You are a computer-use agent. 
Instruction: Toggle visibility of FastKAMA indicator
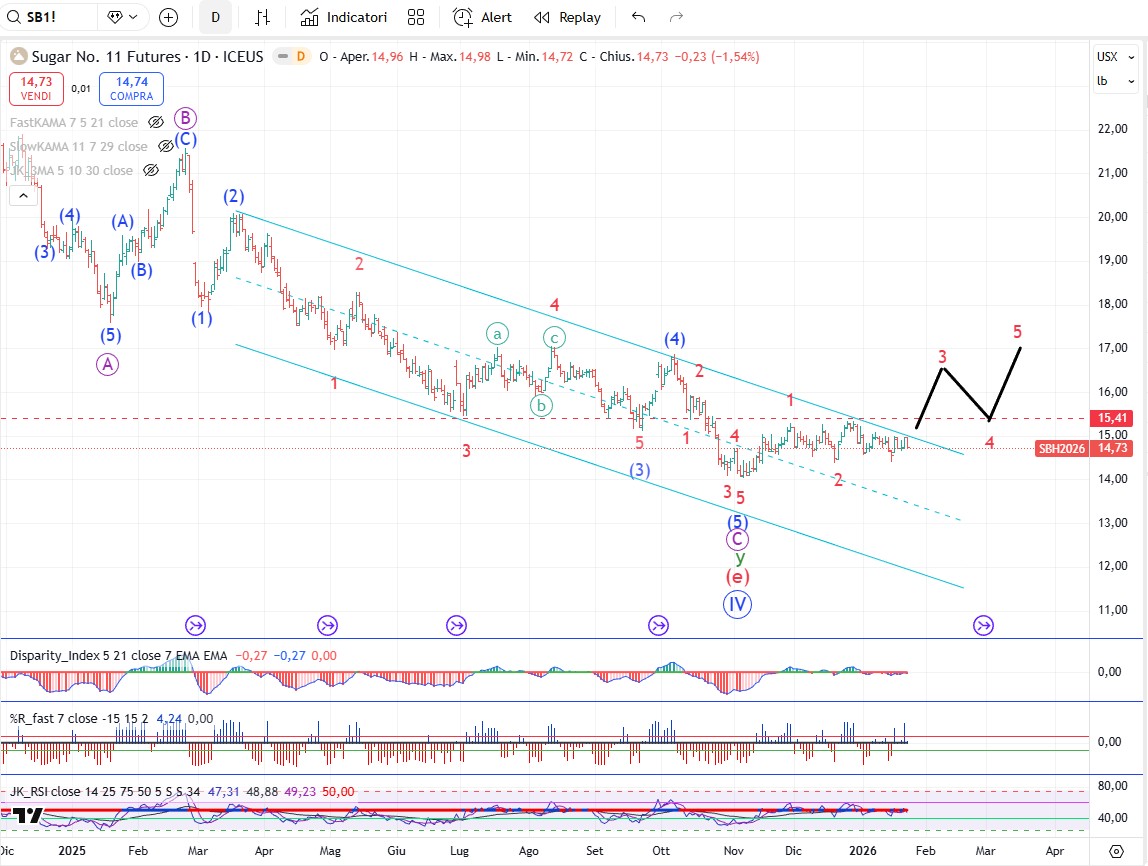coord(156,122)
